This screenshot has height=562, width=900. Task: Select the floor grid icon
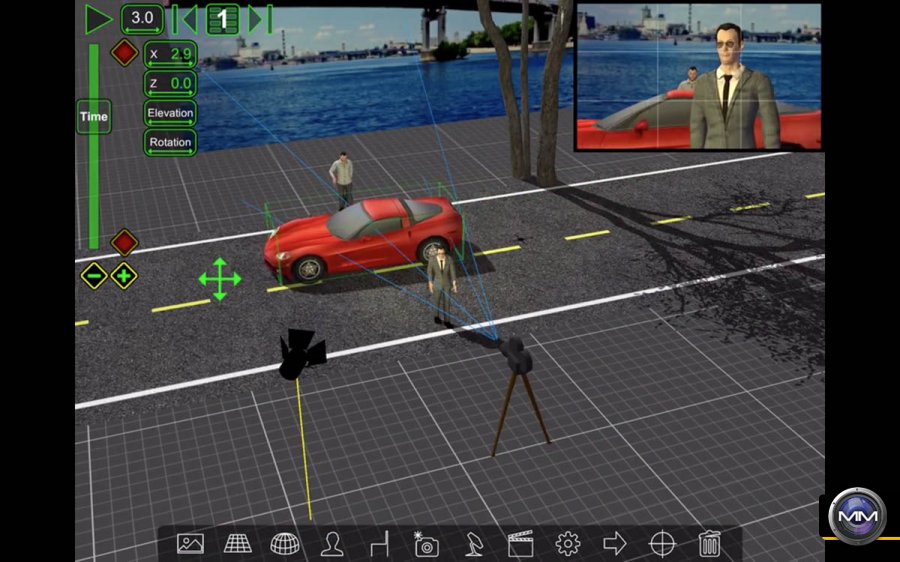[238, 543]
